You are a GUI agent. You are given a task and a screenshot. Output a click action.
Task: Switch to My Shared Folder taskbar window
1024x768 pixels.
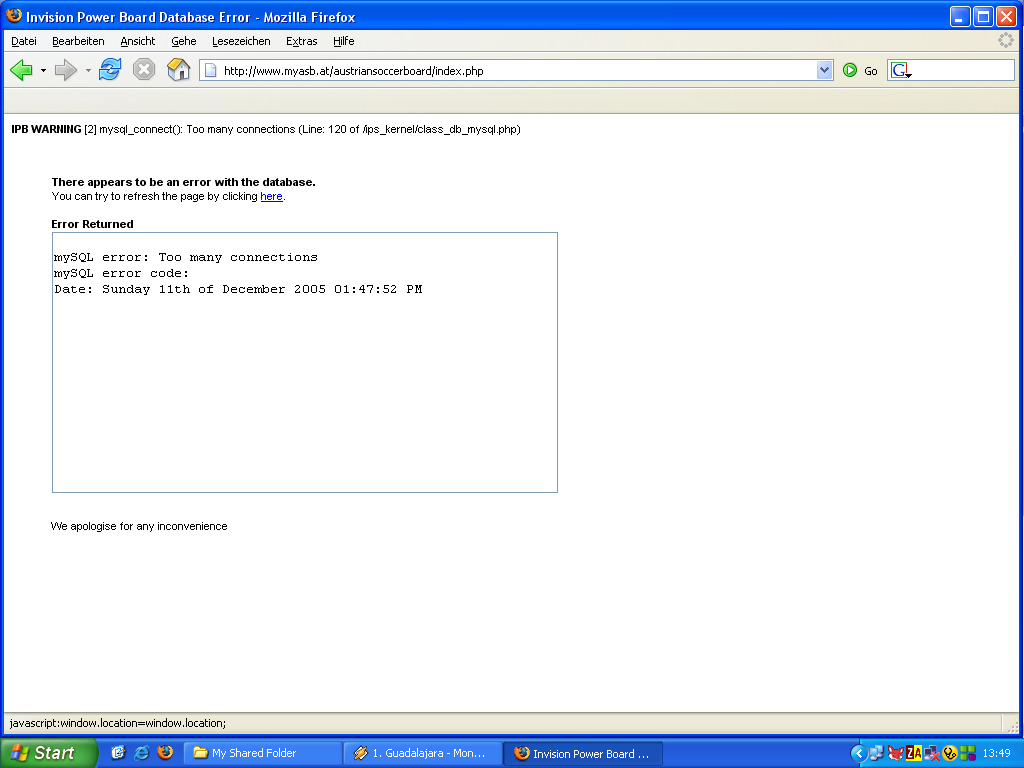(263, 754)
